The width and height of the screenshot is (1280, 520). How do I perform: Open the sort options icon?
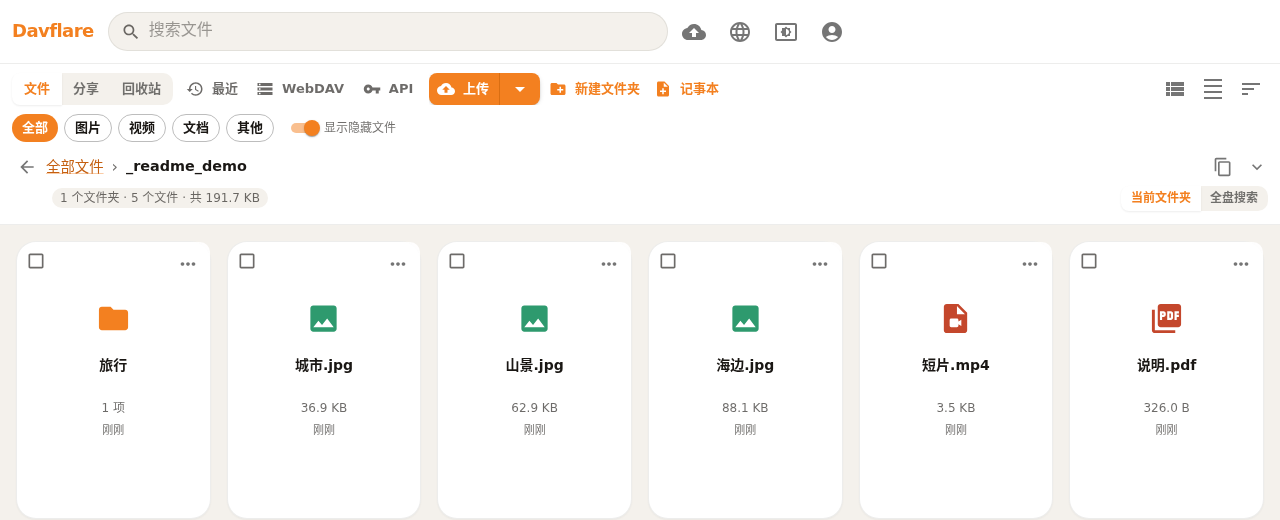(x=1251, y=89)
